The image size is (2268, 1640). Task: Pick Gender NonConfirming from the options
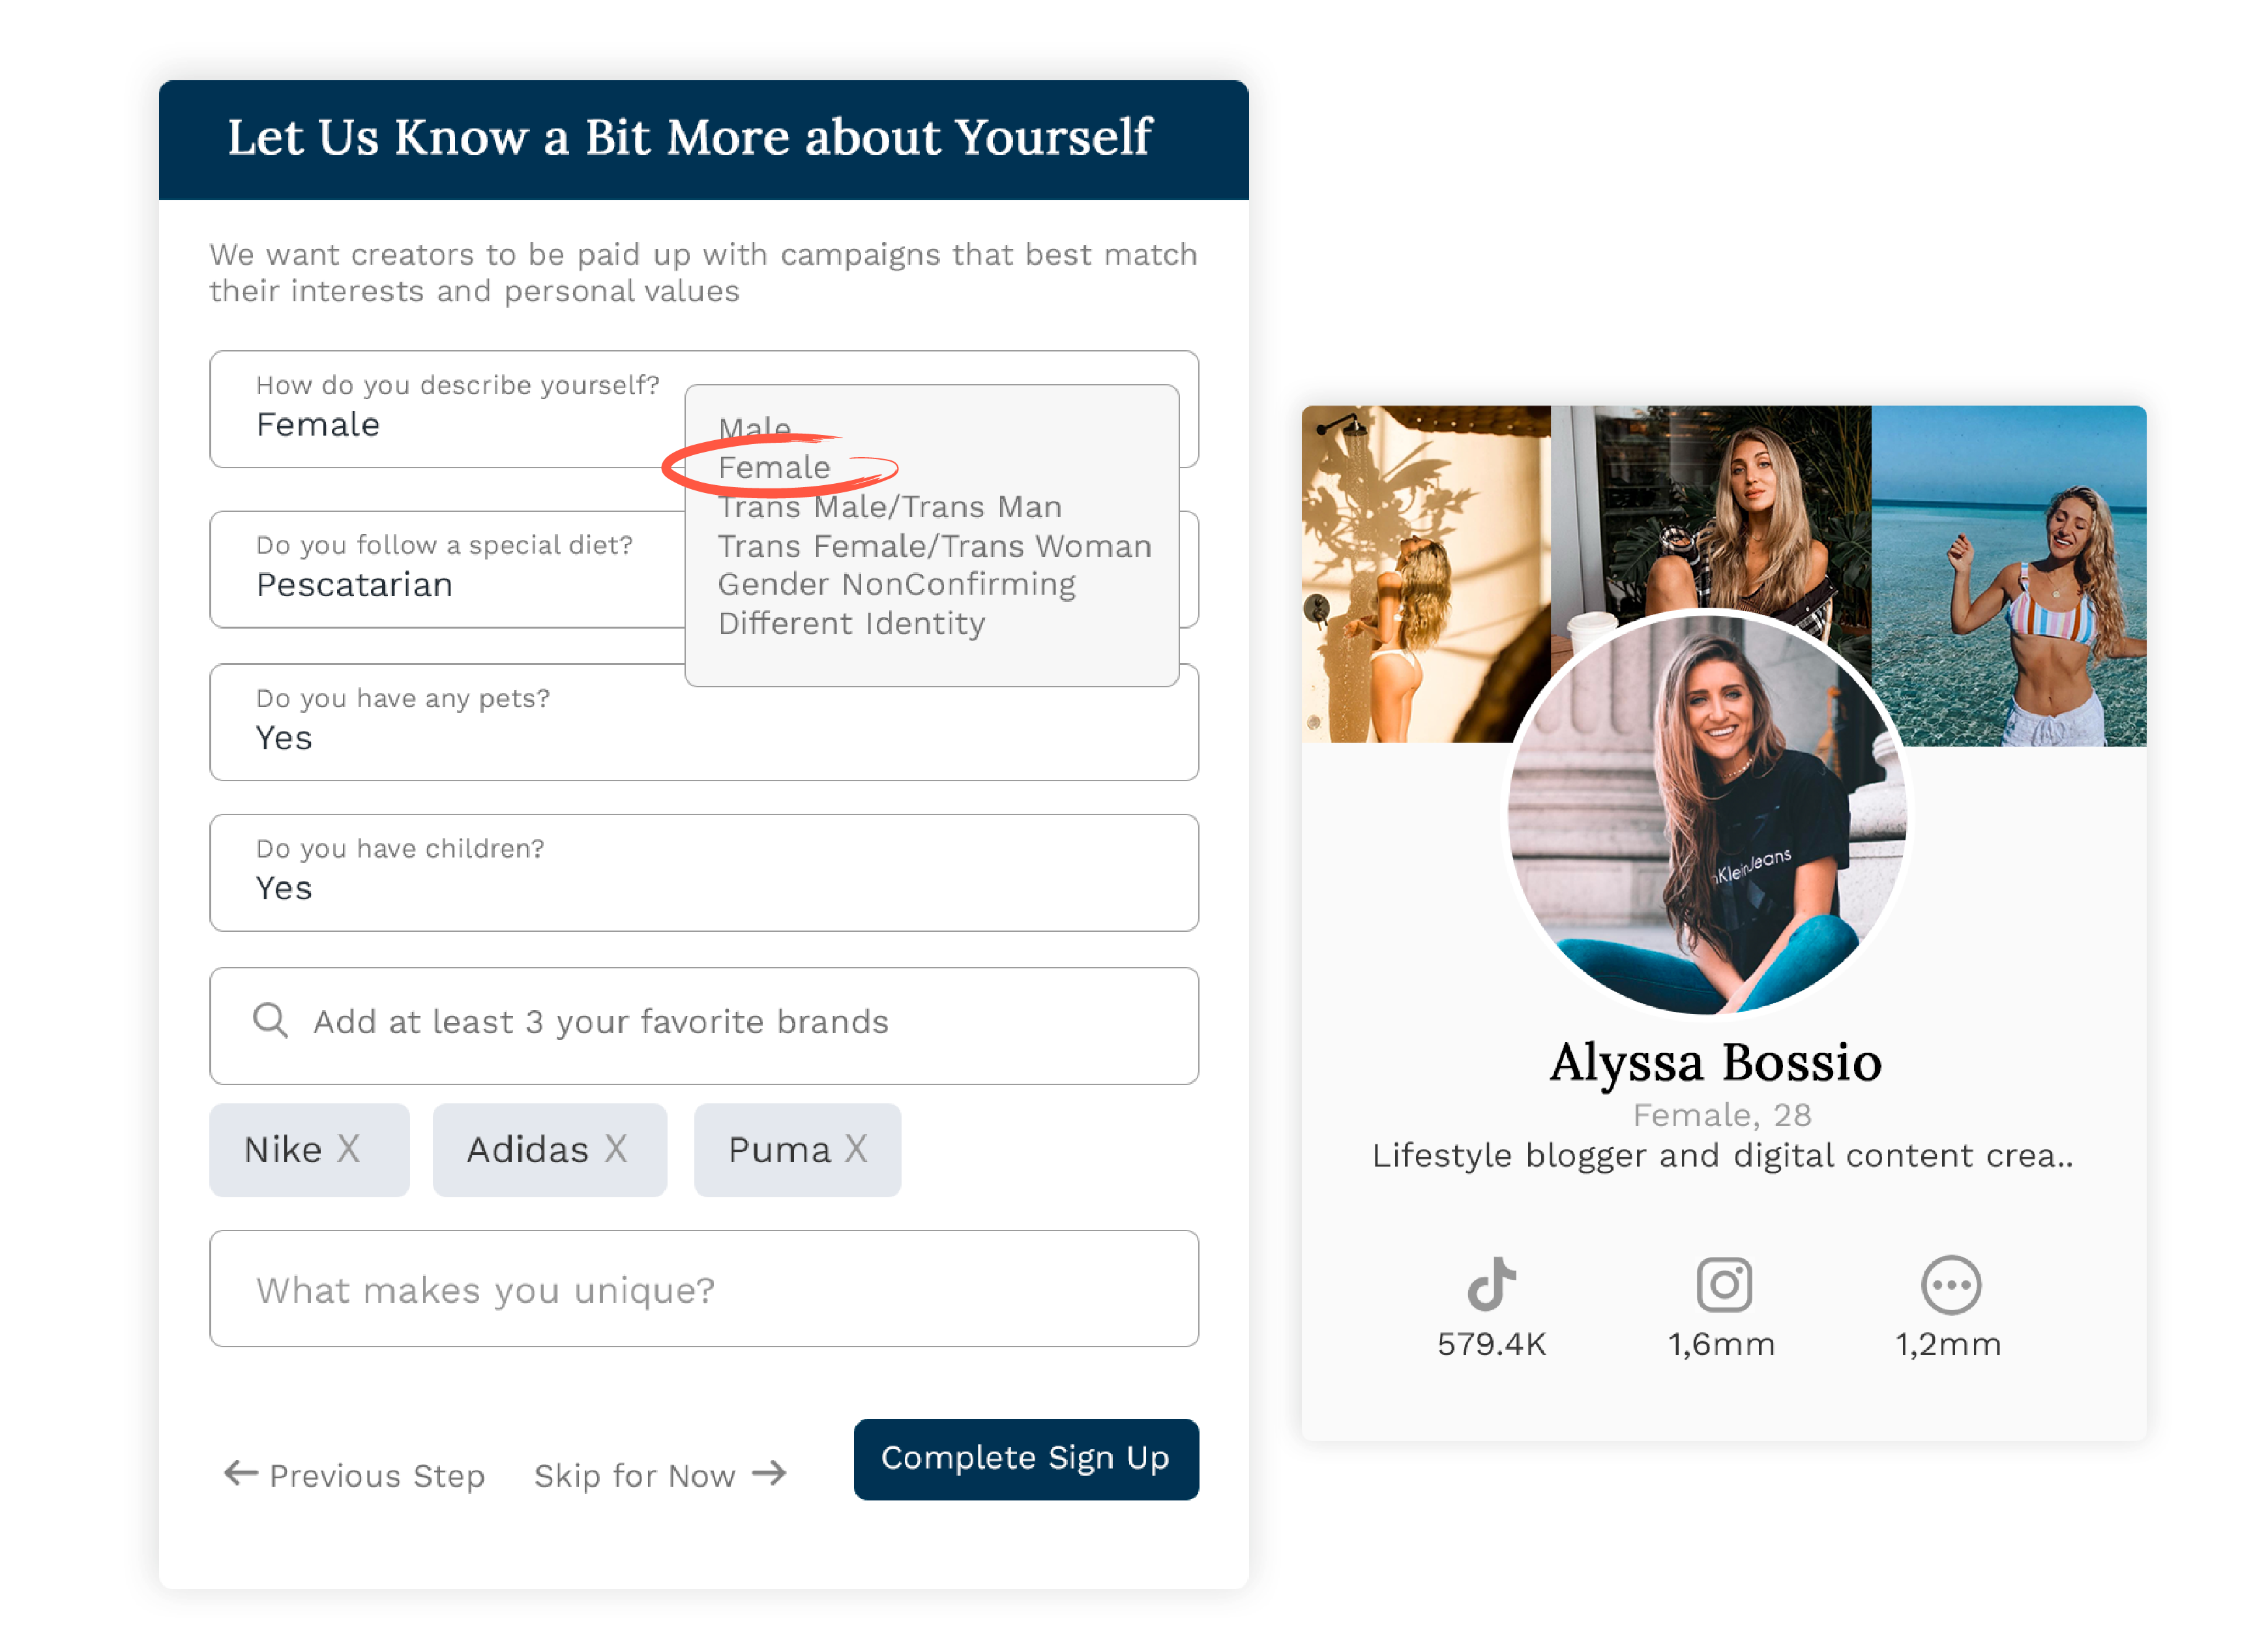click(896, 584)
